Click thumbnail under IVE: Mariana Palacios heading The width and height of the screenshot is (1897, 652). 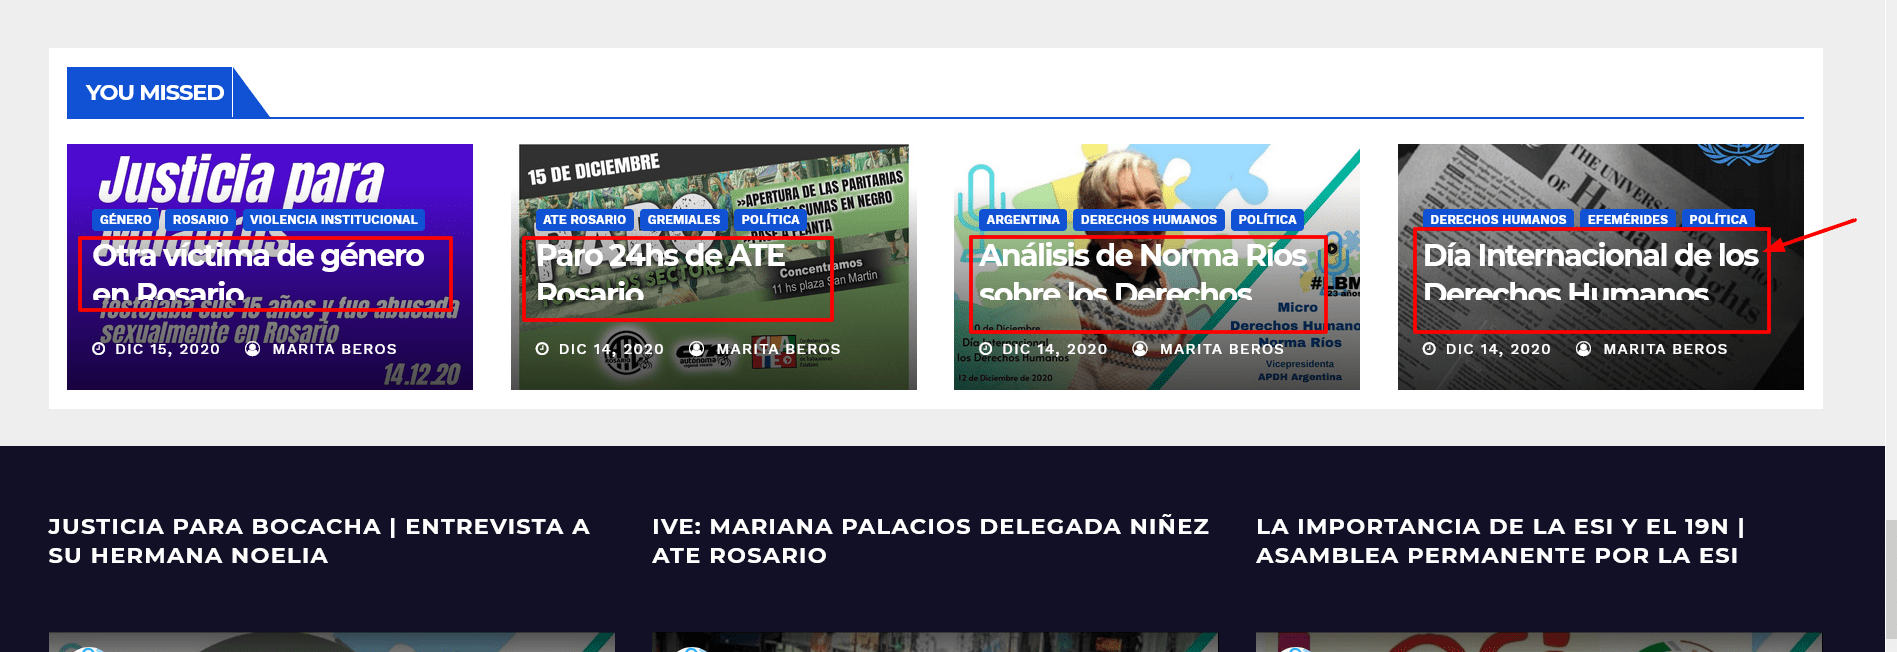(x=935, y=642)
